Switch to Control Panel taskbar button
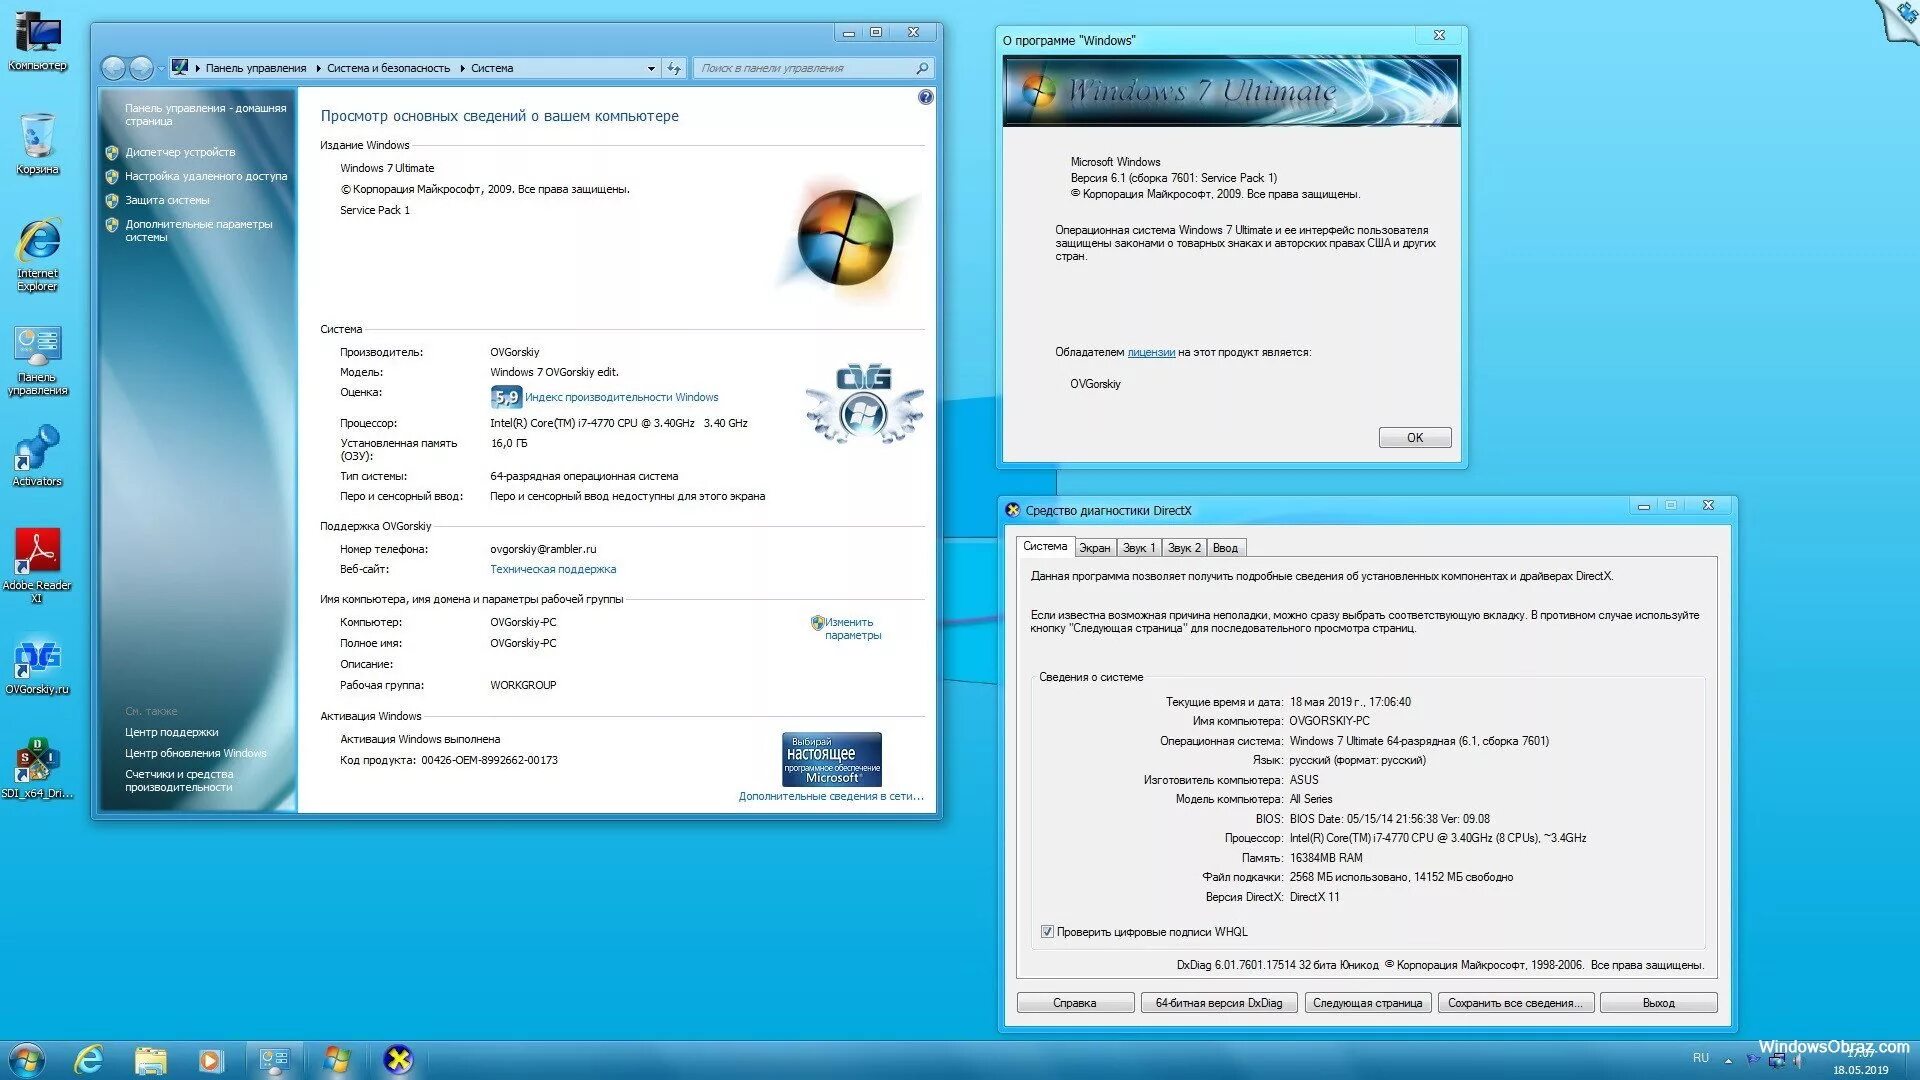The image size is (1920, 1080). click(x=274, y=1060)
